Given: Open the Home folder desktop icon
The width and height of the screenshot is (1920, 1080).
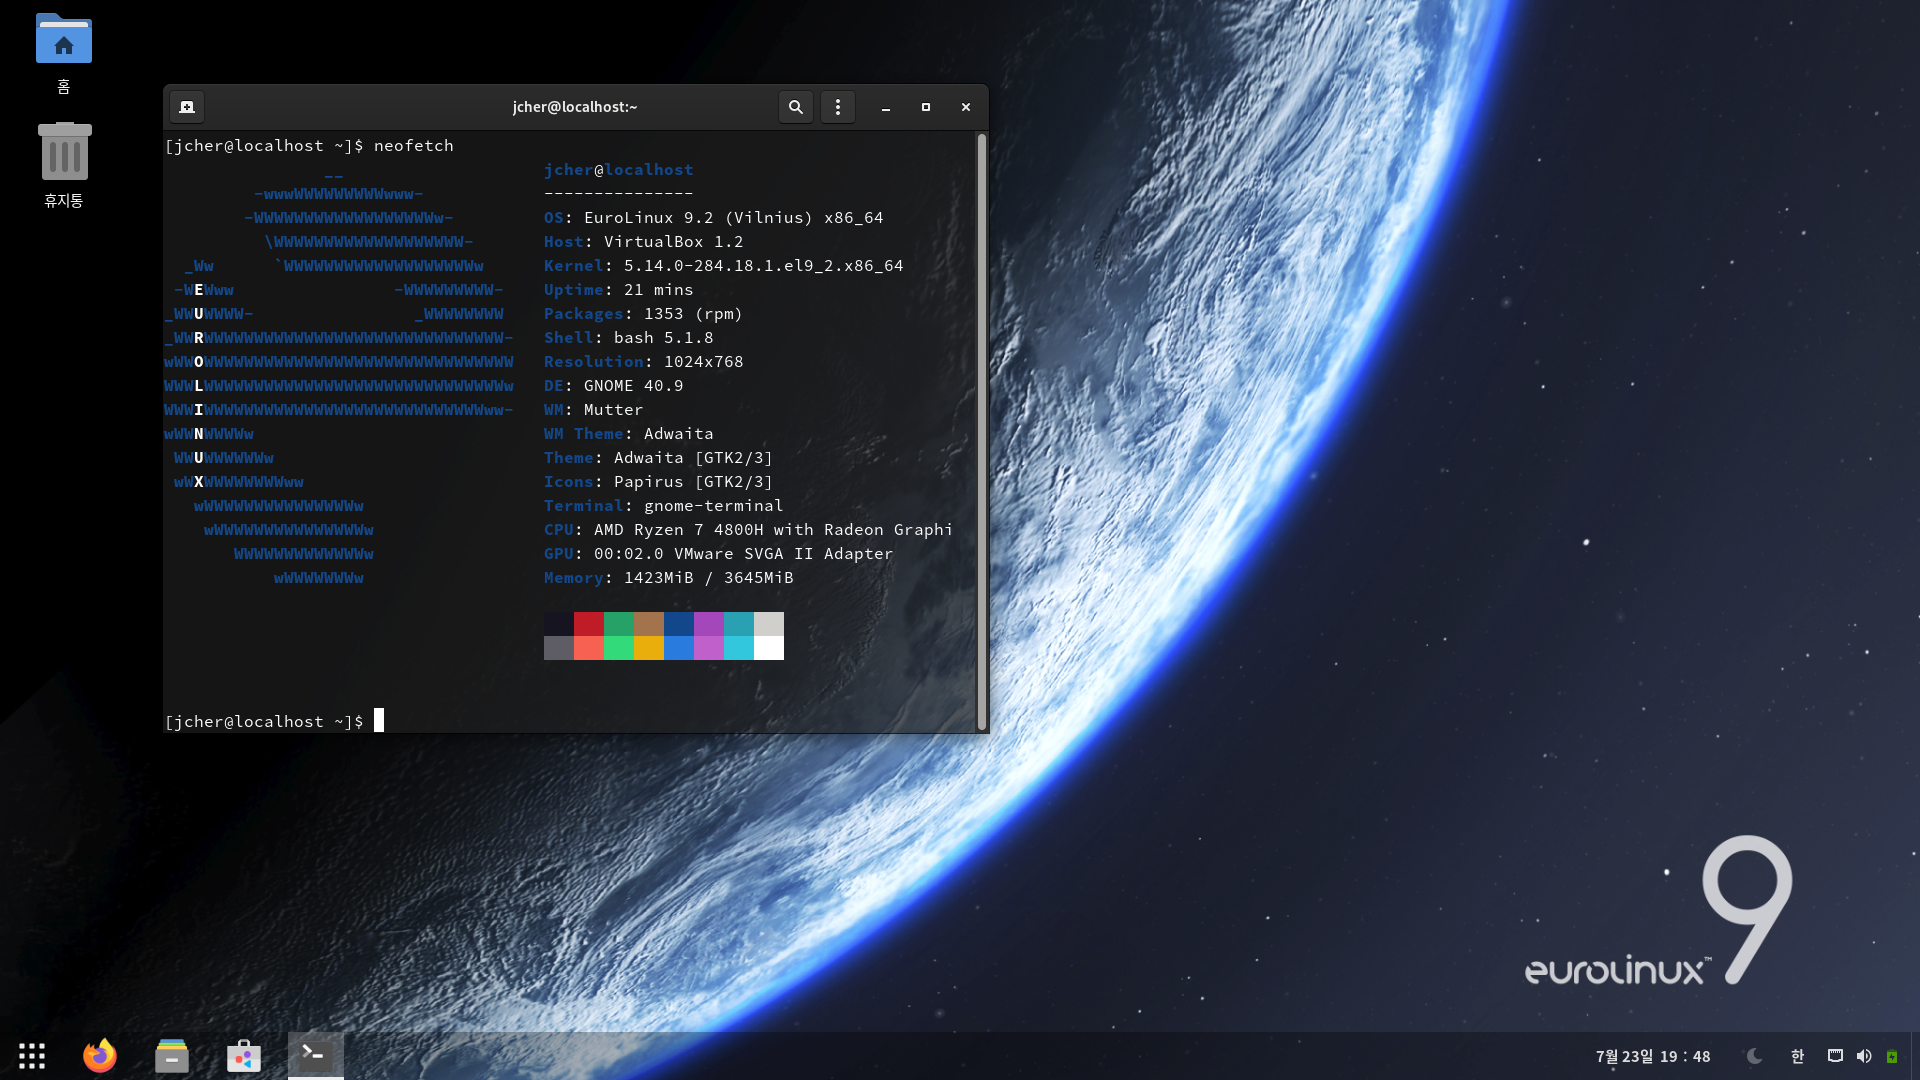Looking at the screenshot, I should point(64,53).
